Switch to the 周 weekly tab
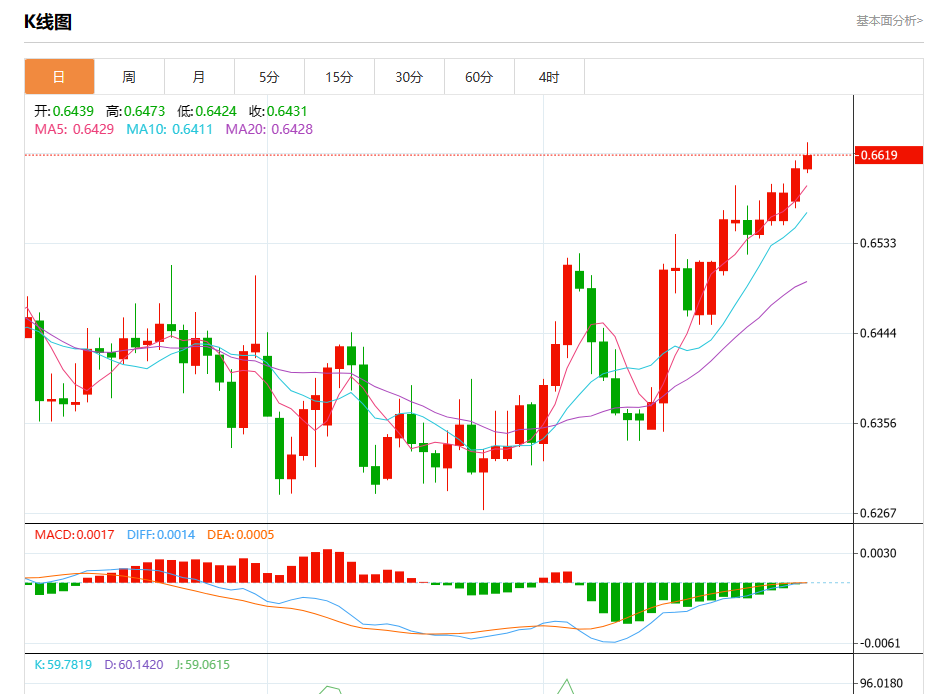Screen dimensions: 952x694 129,77
